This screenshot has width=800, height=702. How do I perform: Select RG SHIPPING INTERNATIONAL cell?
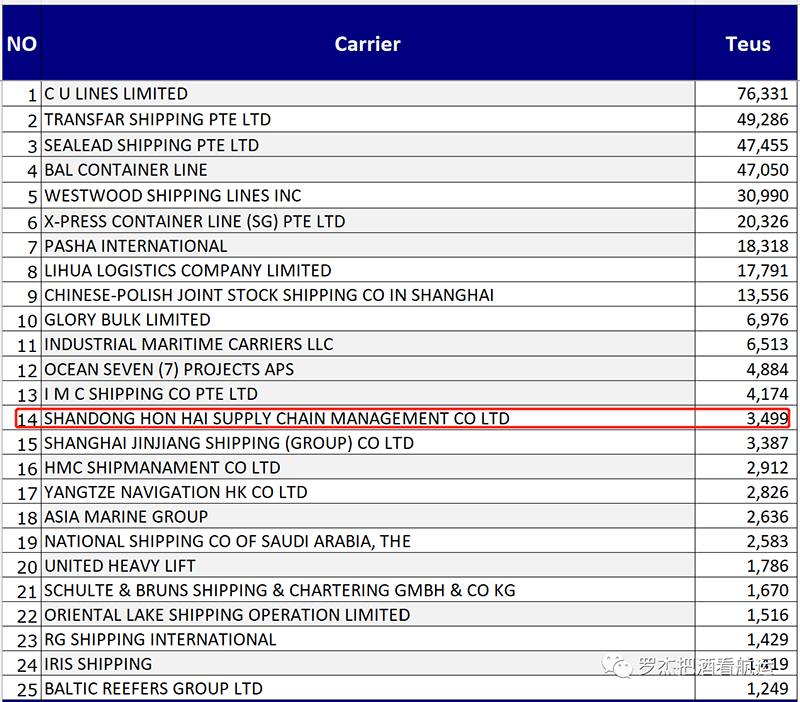[x=368, y=639]
